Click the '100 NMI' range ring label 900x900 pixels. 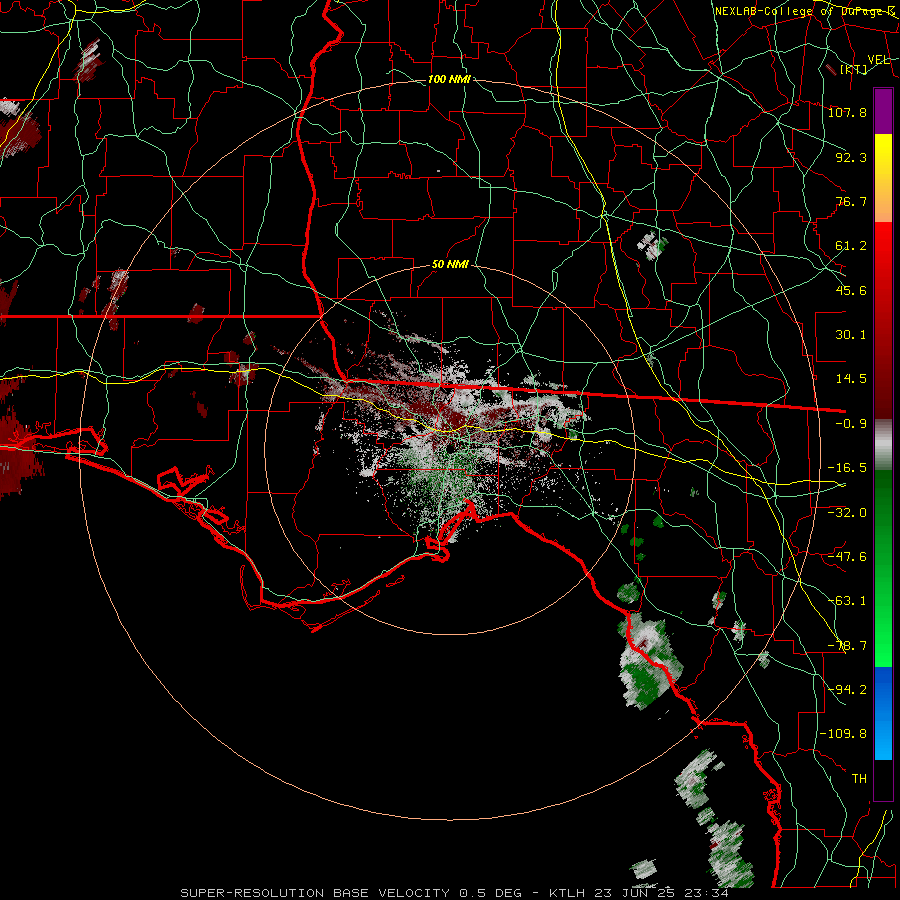449,79
